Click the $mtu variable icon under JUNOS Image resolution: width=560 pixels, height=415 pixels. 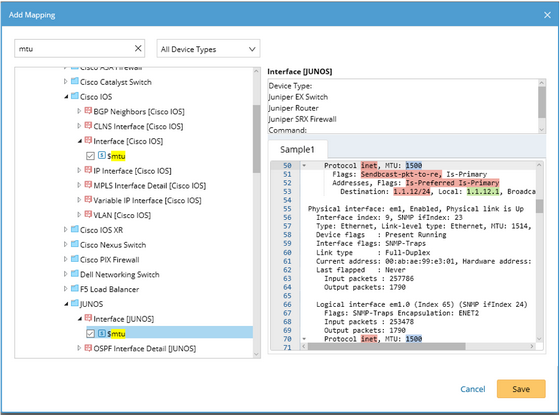coord(102,333)
